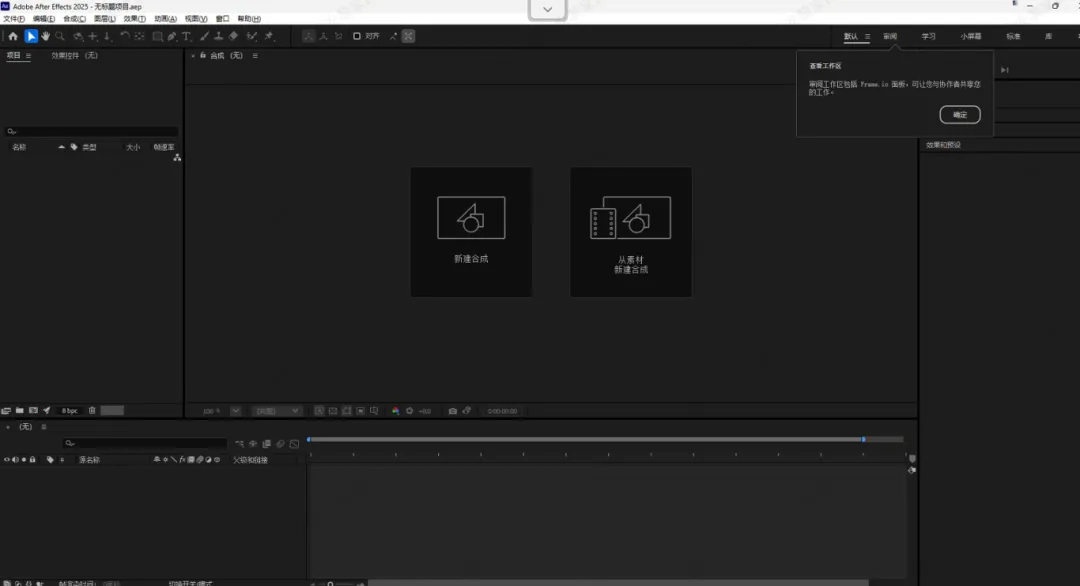The height and width of the screenshot is (586, 1080).
Task: Select the Hand tool
Action: coord(44,36)
